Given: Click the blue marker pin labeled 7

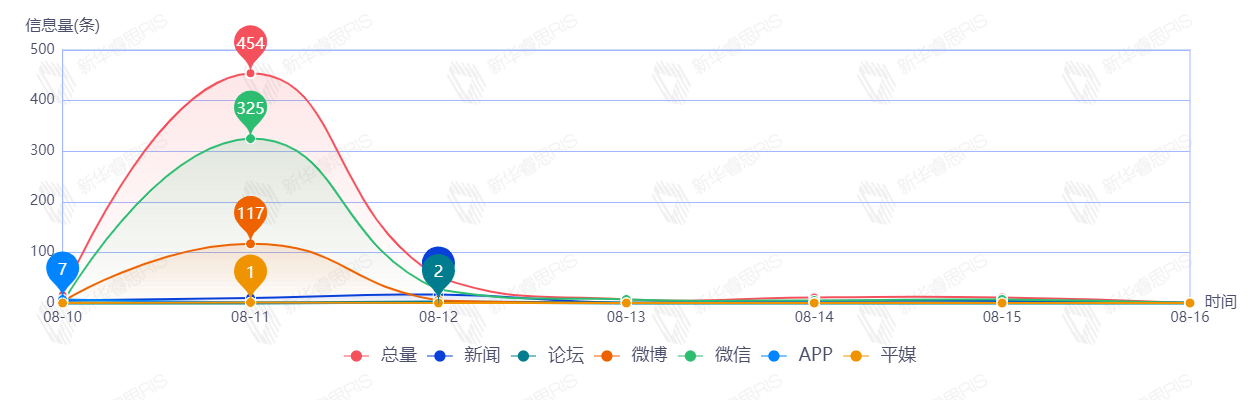Looking at the screenshot, I should pos(62,269).
